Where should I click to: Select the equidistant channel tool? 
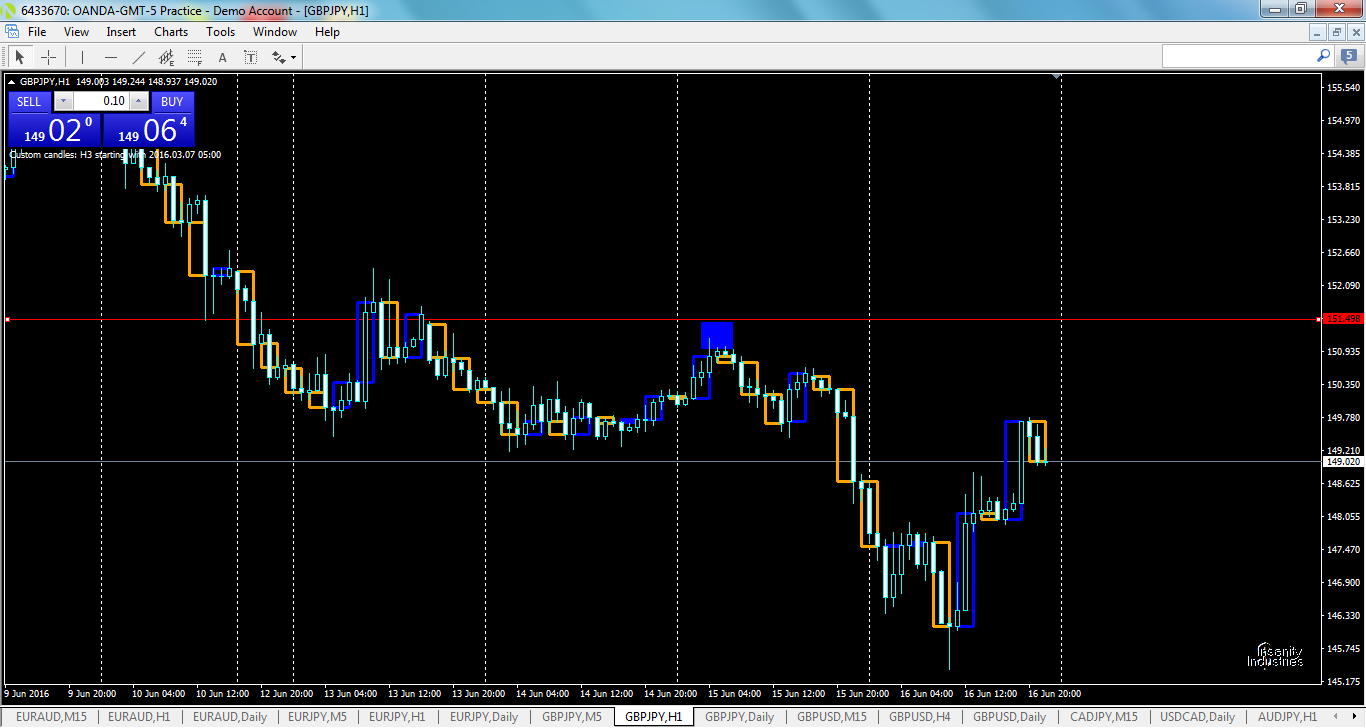pyautogui.click(x=167, y=56)
